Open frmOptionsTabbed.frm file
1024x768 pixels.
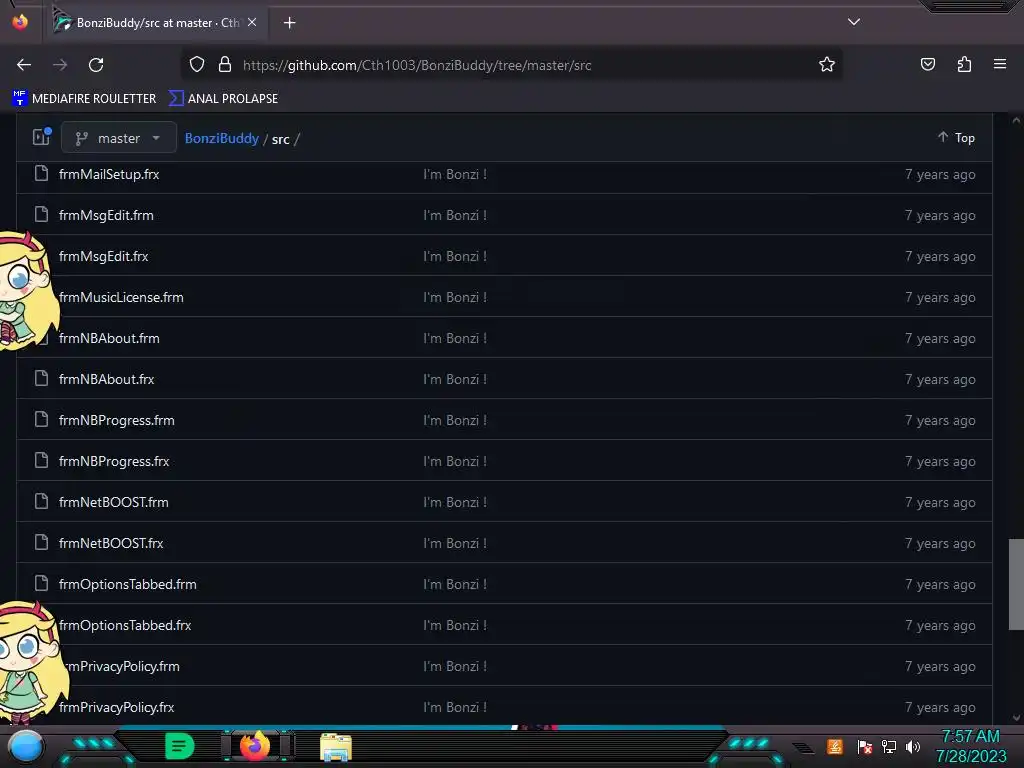[x=128, y=584]
